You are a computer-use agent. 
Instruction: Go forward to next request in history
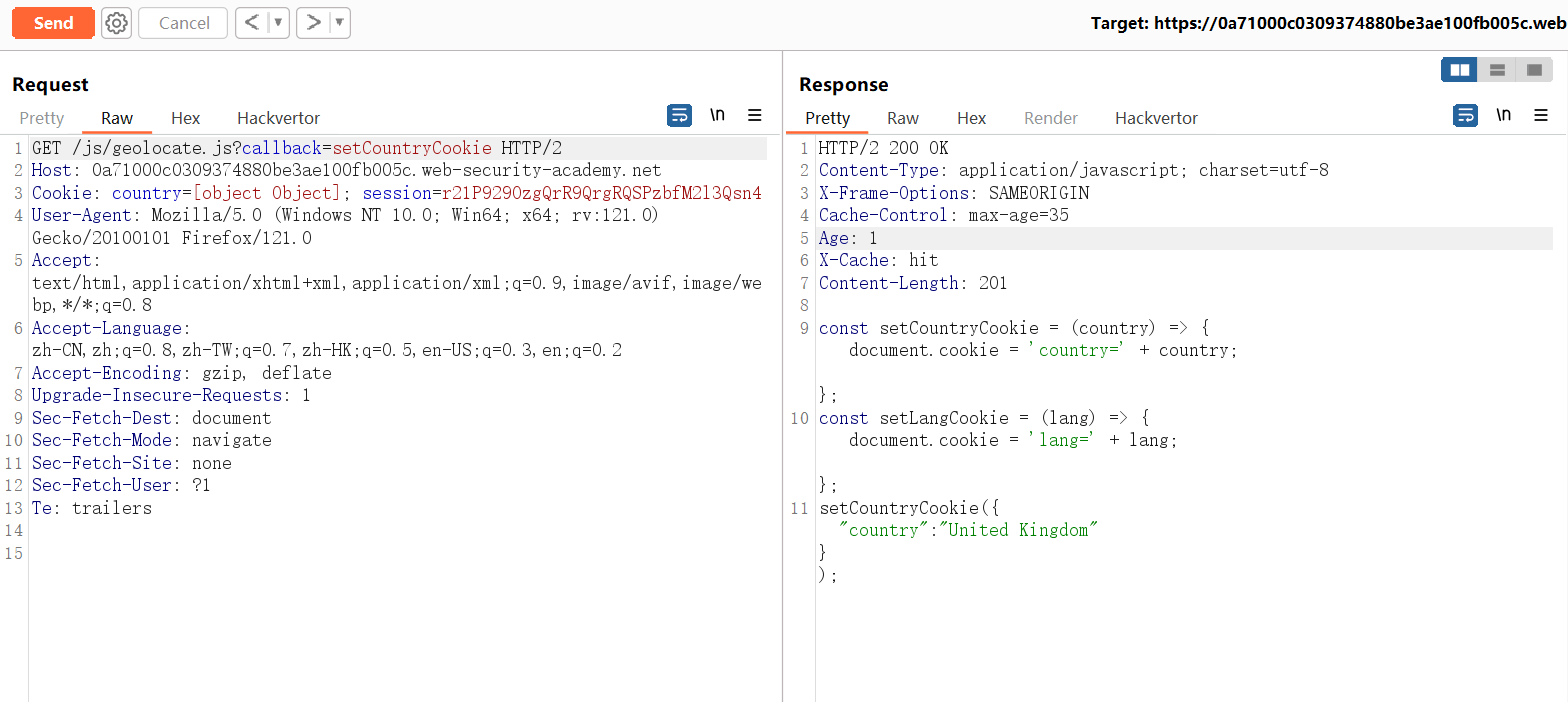tap(313, 23)
